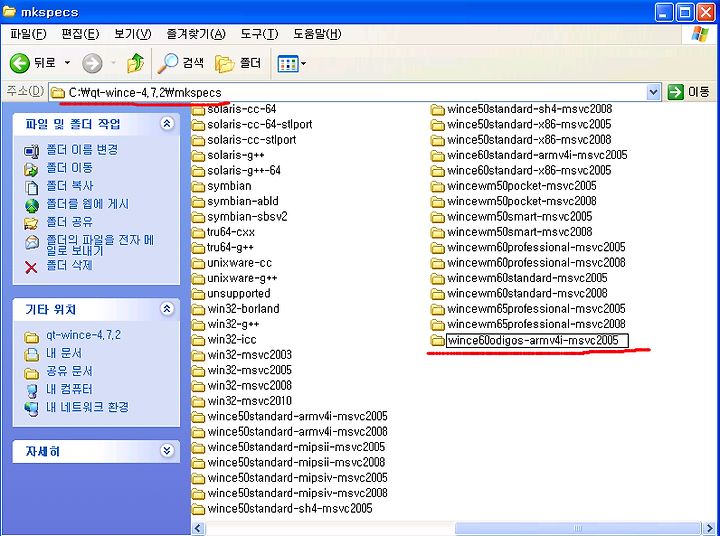Click 폴더 이름 변경 rename link
Screen dimensions: 720x536
click(82, 150)
